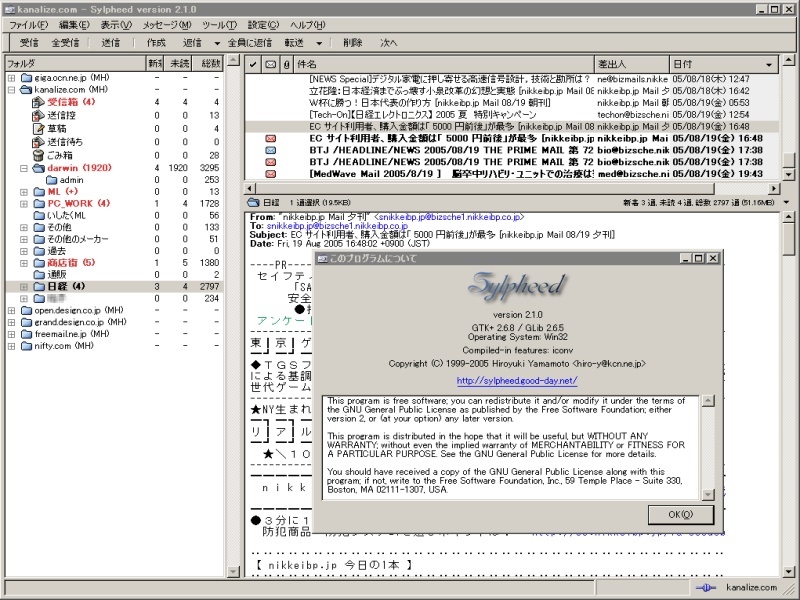Click the nifty.com mailbox icon
Viewport: 800px width, 600px height.
click(27, 346)
